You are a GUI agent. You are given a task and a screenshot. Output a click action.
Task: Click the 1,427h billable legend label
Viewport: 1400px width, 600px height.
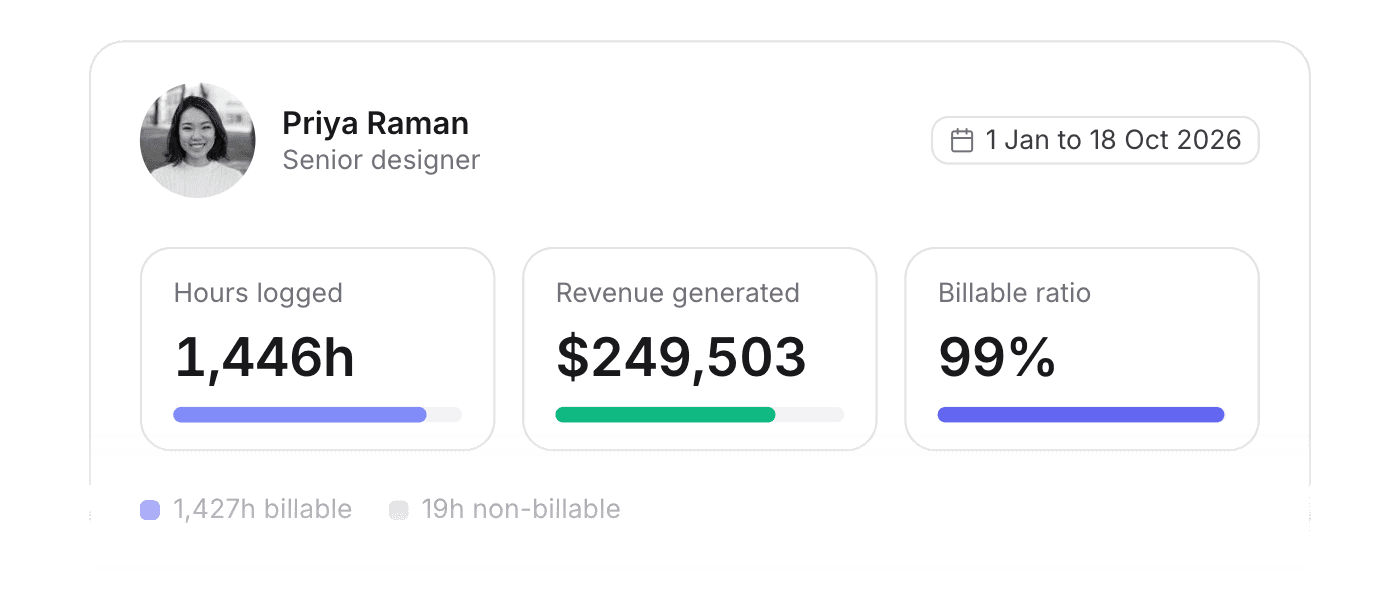pos(263,509)
